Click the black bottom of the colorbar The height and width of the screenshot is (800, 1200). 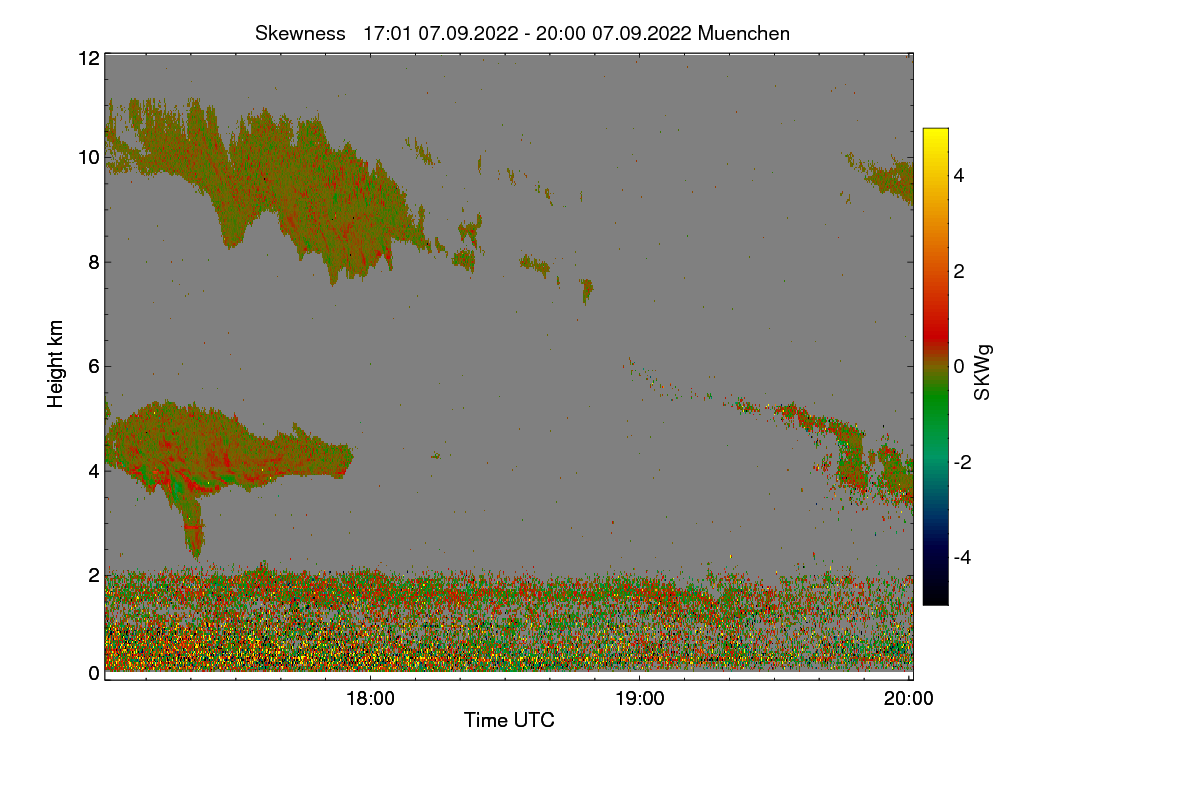[x=935, y=594]
